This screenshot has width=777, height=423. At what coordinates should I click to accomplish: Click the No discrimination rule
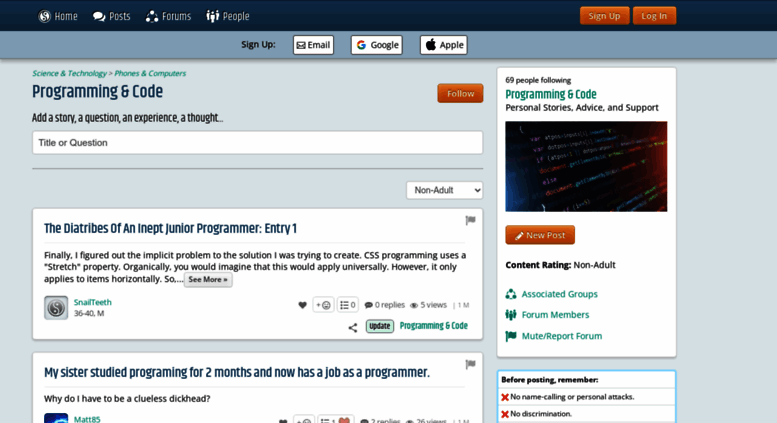click(541, 414)
